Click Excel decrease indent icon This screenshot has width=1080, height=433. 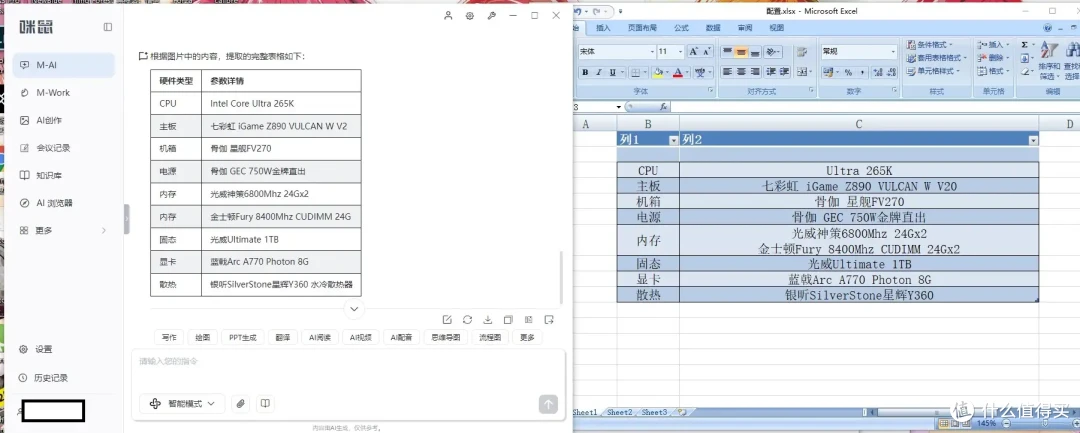click(769, 72)
